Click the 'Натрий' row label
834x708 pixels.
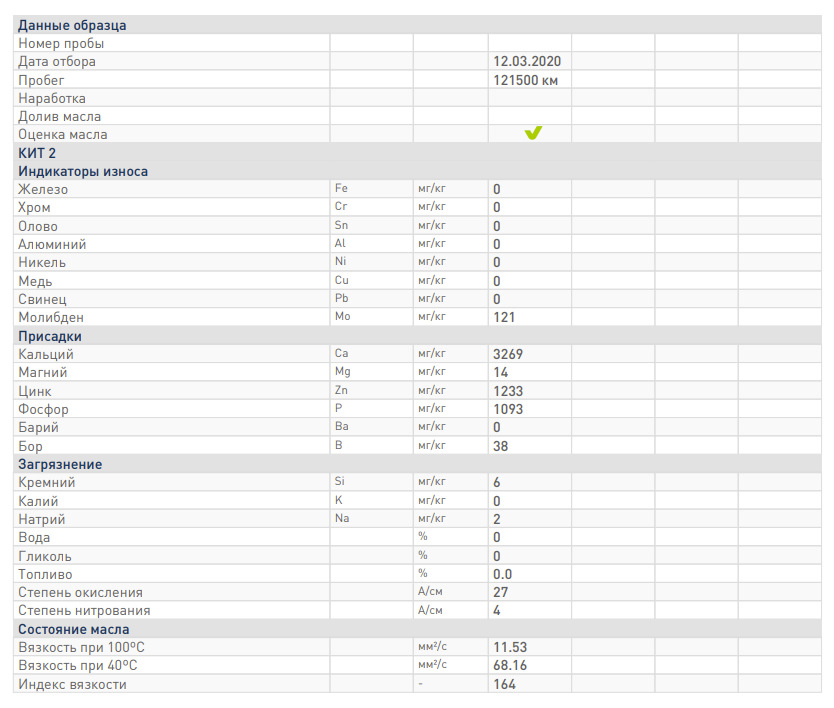pos(41,519)
